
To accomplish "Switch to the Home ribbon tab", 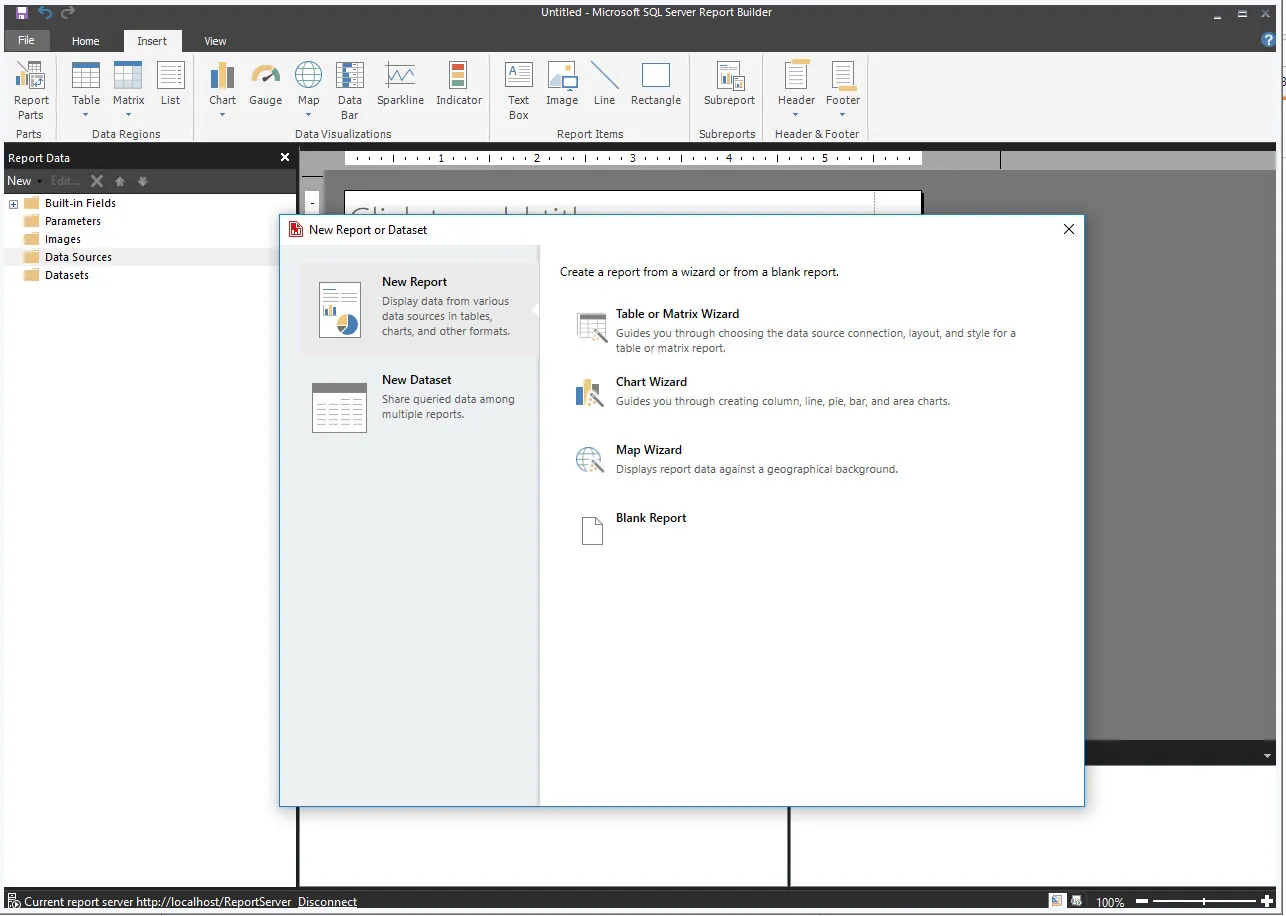I will click(x=86, y=41).
